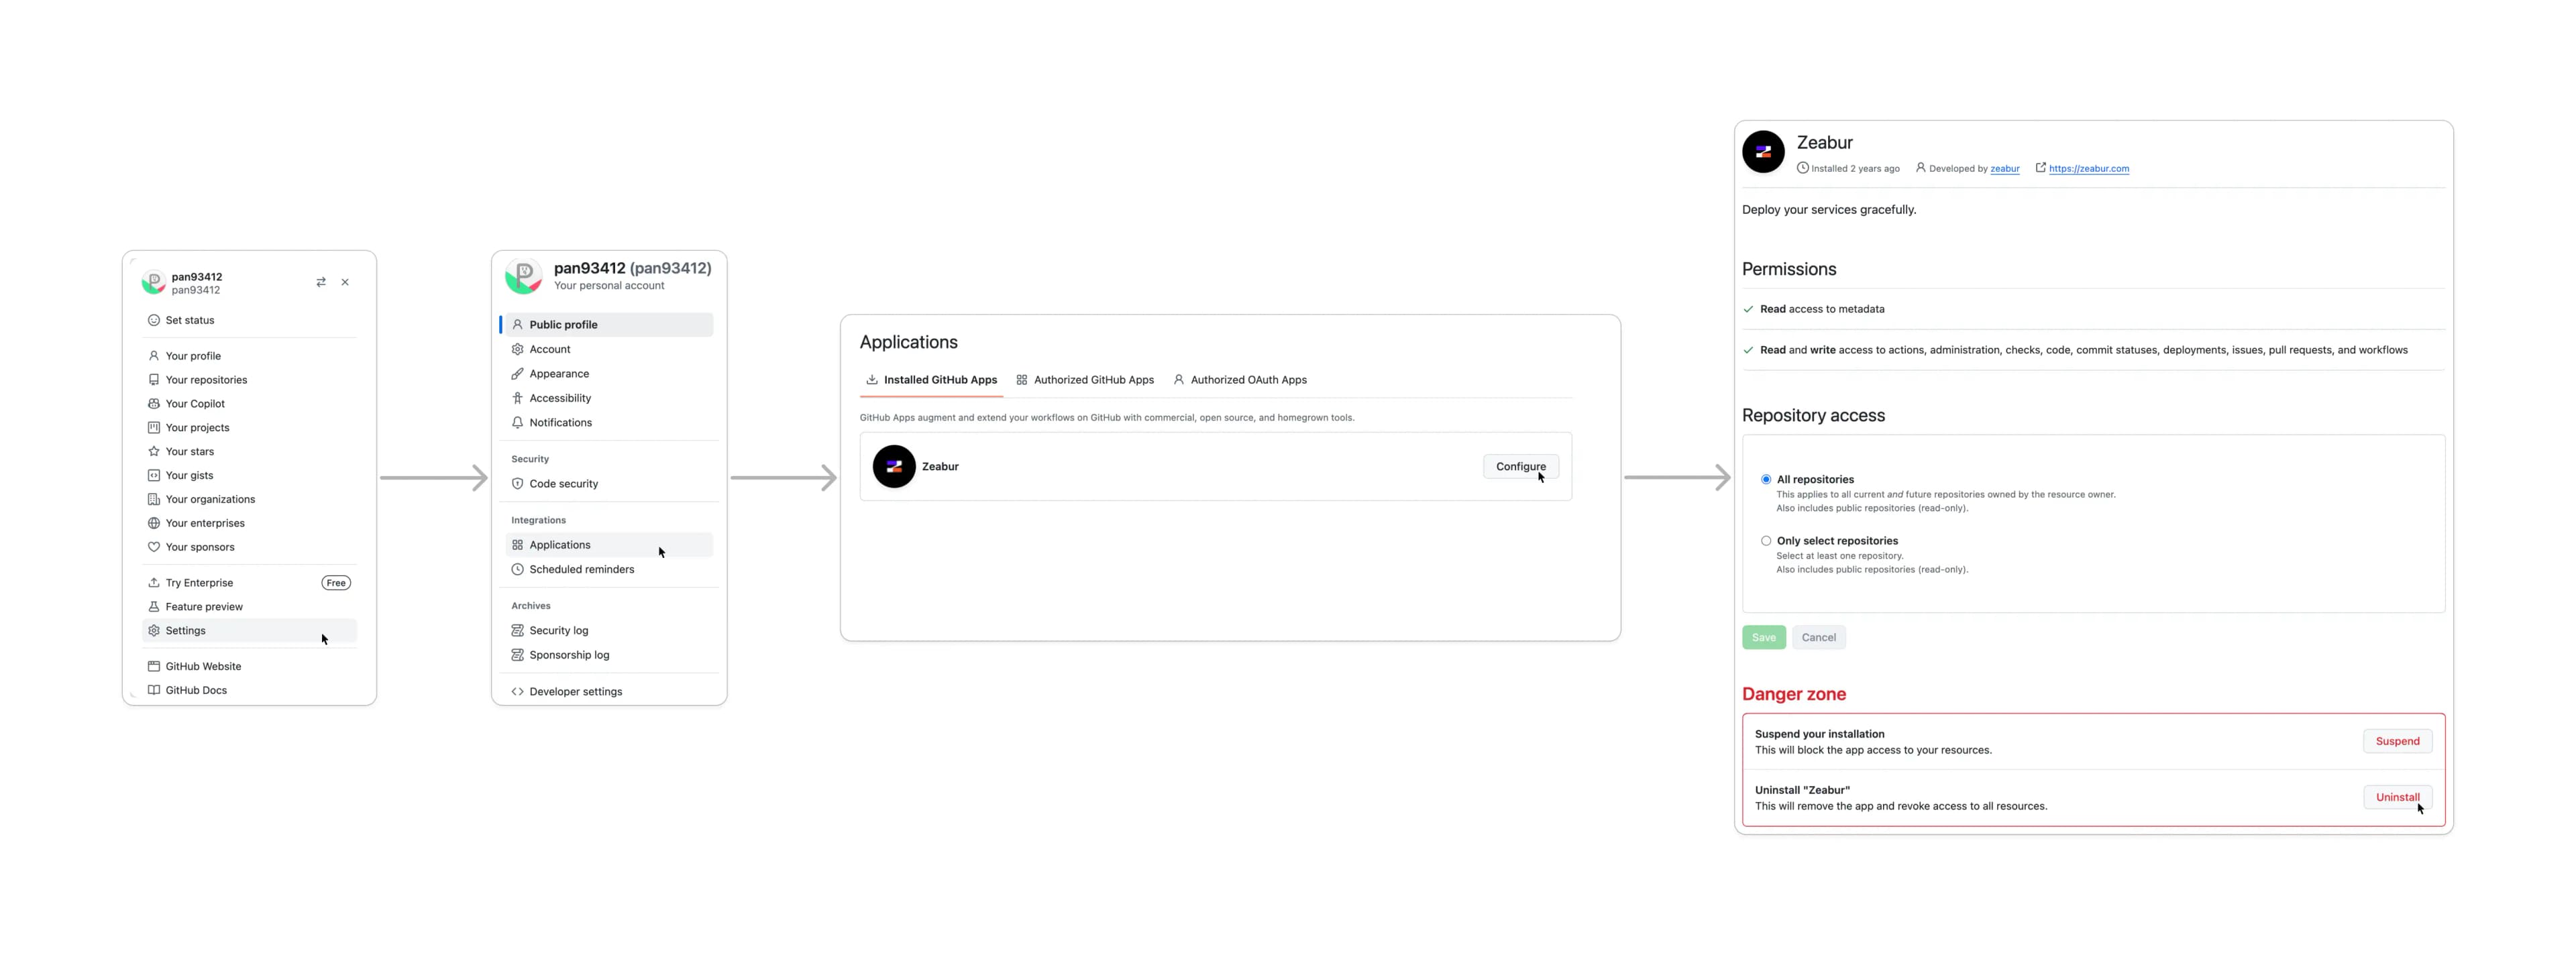Click the Your stars star icon

pos(154,451)
